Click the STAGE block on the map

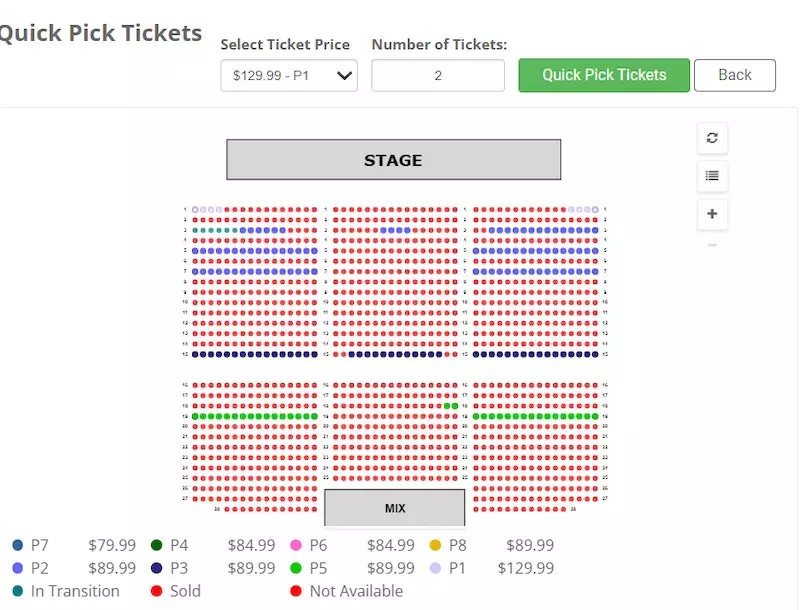pos(393,160)
